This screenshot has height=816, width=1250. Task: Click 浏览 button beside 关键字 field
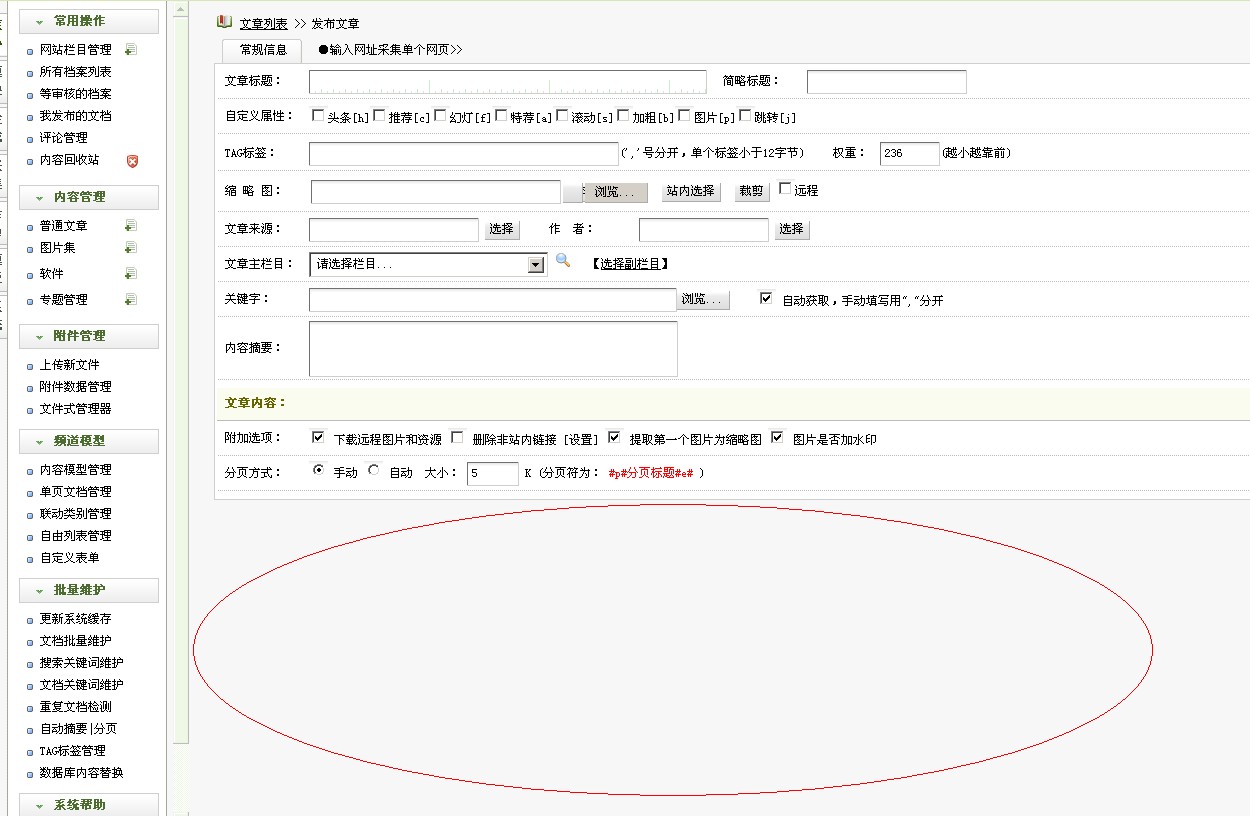(x=704, y=299)
